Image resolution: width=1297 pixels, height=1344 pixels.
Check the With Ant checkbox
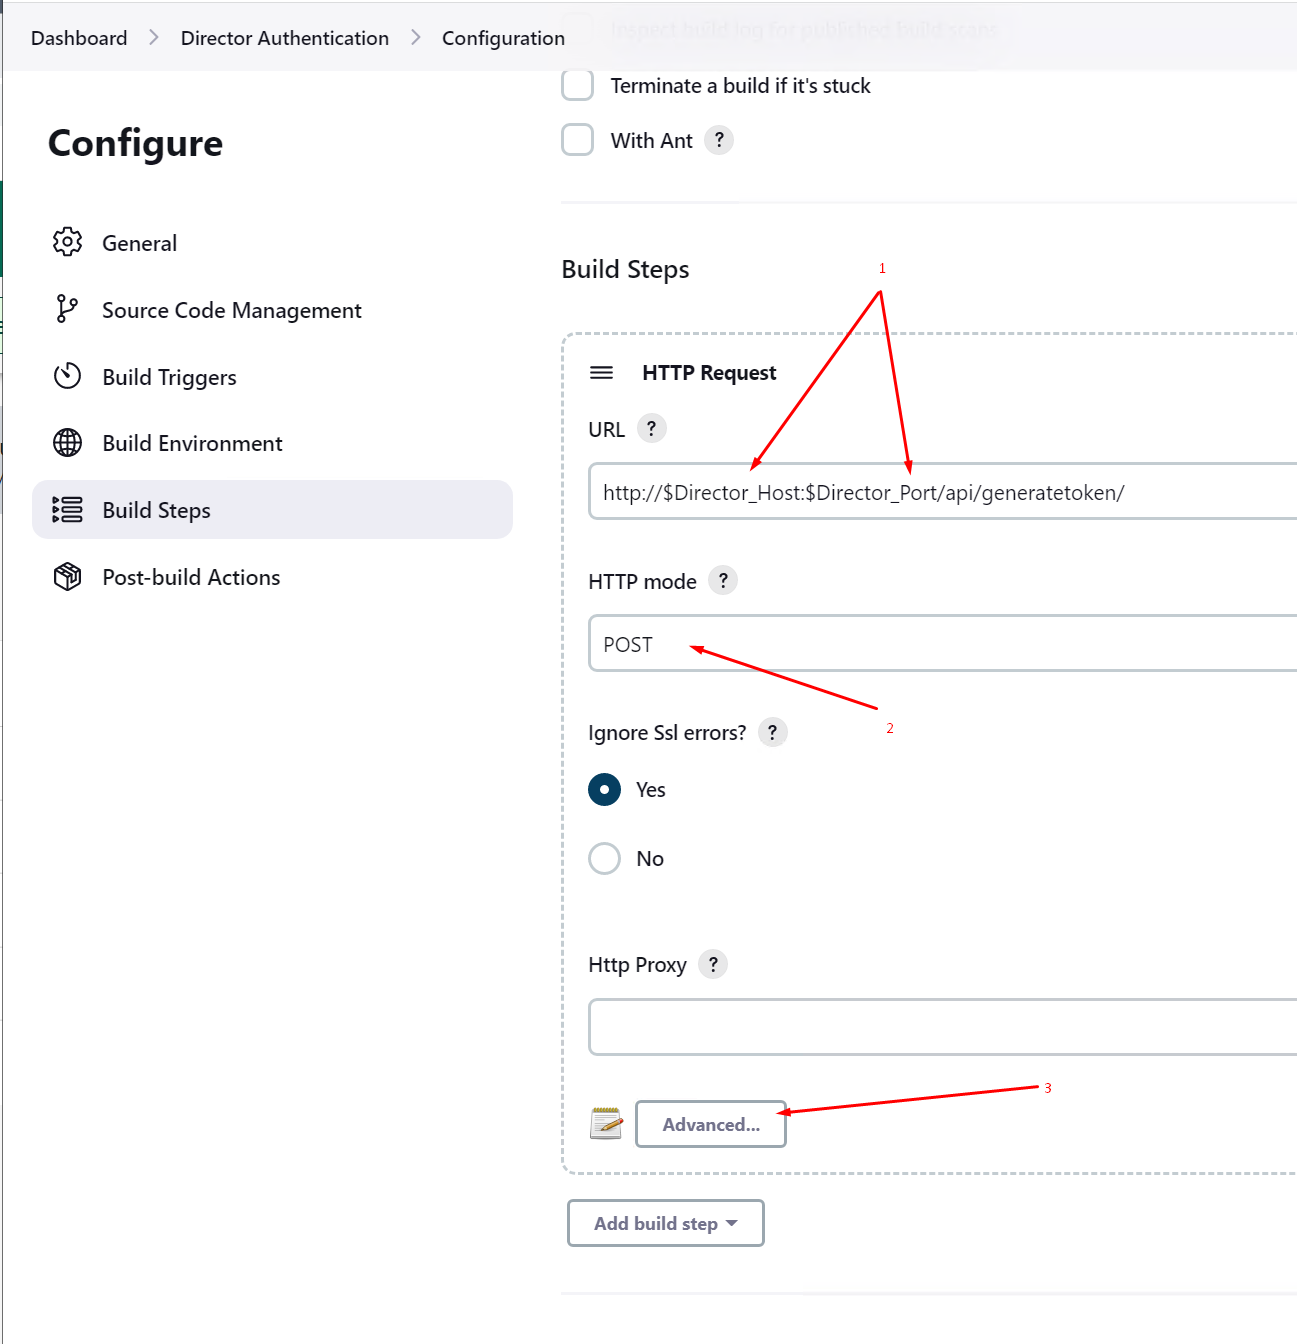(577, 140)
